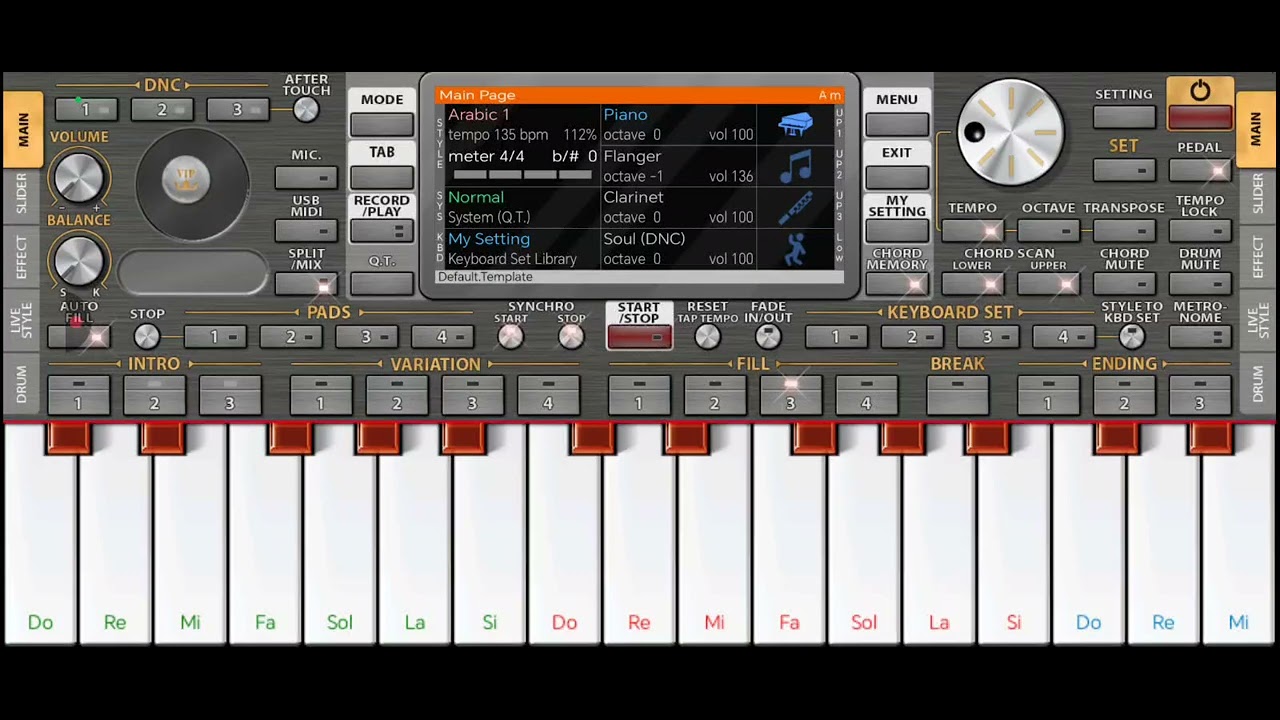Toggle the Auto Fill button

pos(79,337)
